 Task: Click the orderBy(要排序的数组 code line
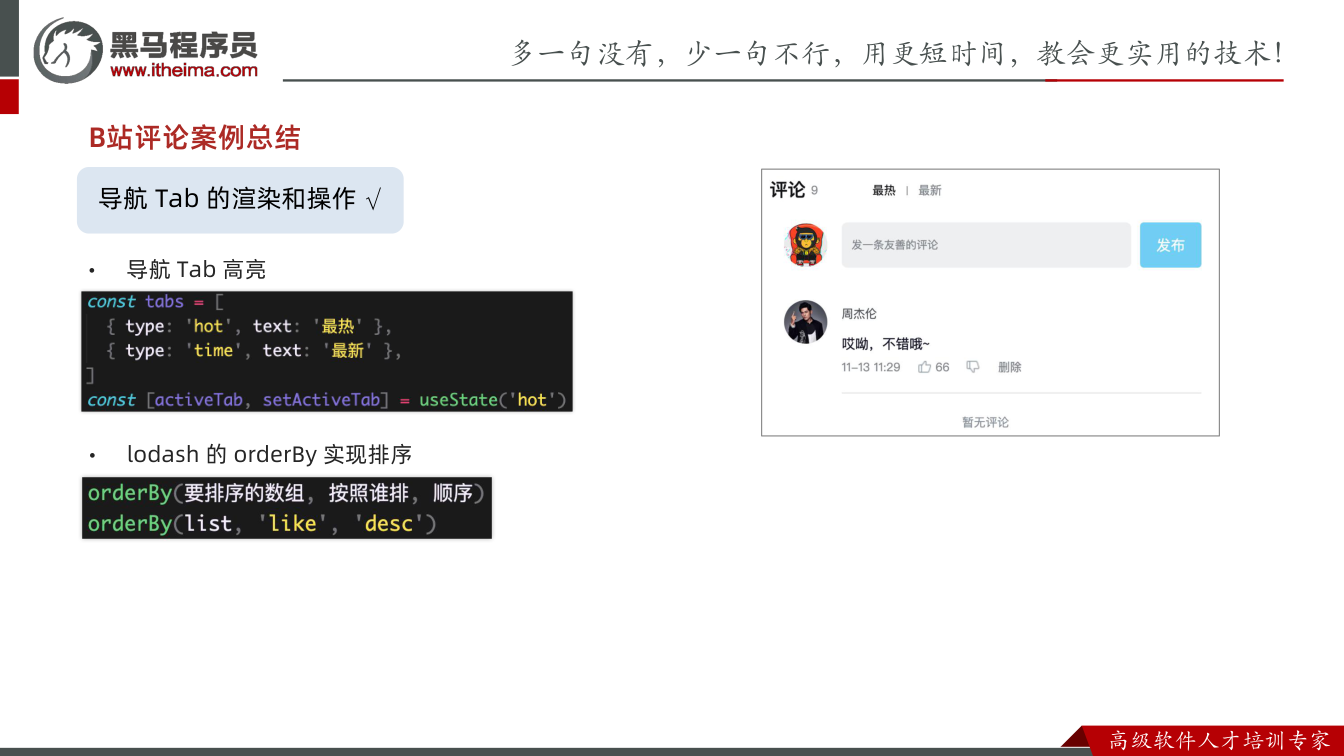pos(286,493)
